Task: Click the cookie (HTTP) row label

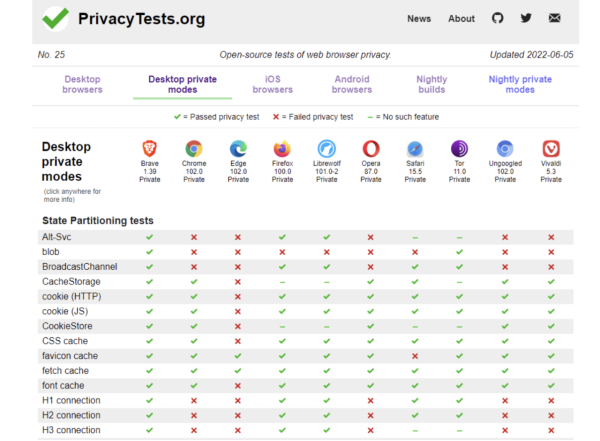Action: [72, 296]
